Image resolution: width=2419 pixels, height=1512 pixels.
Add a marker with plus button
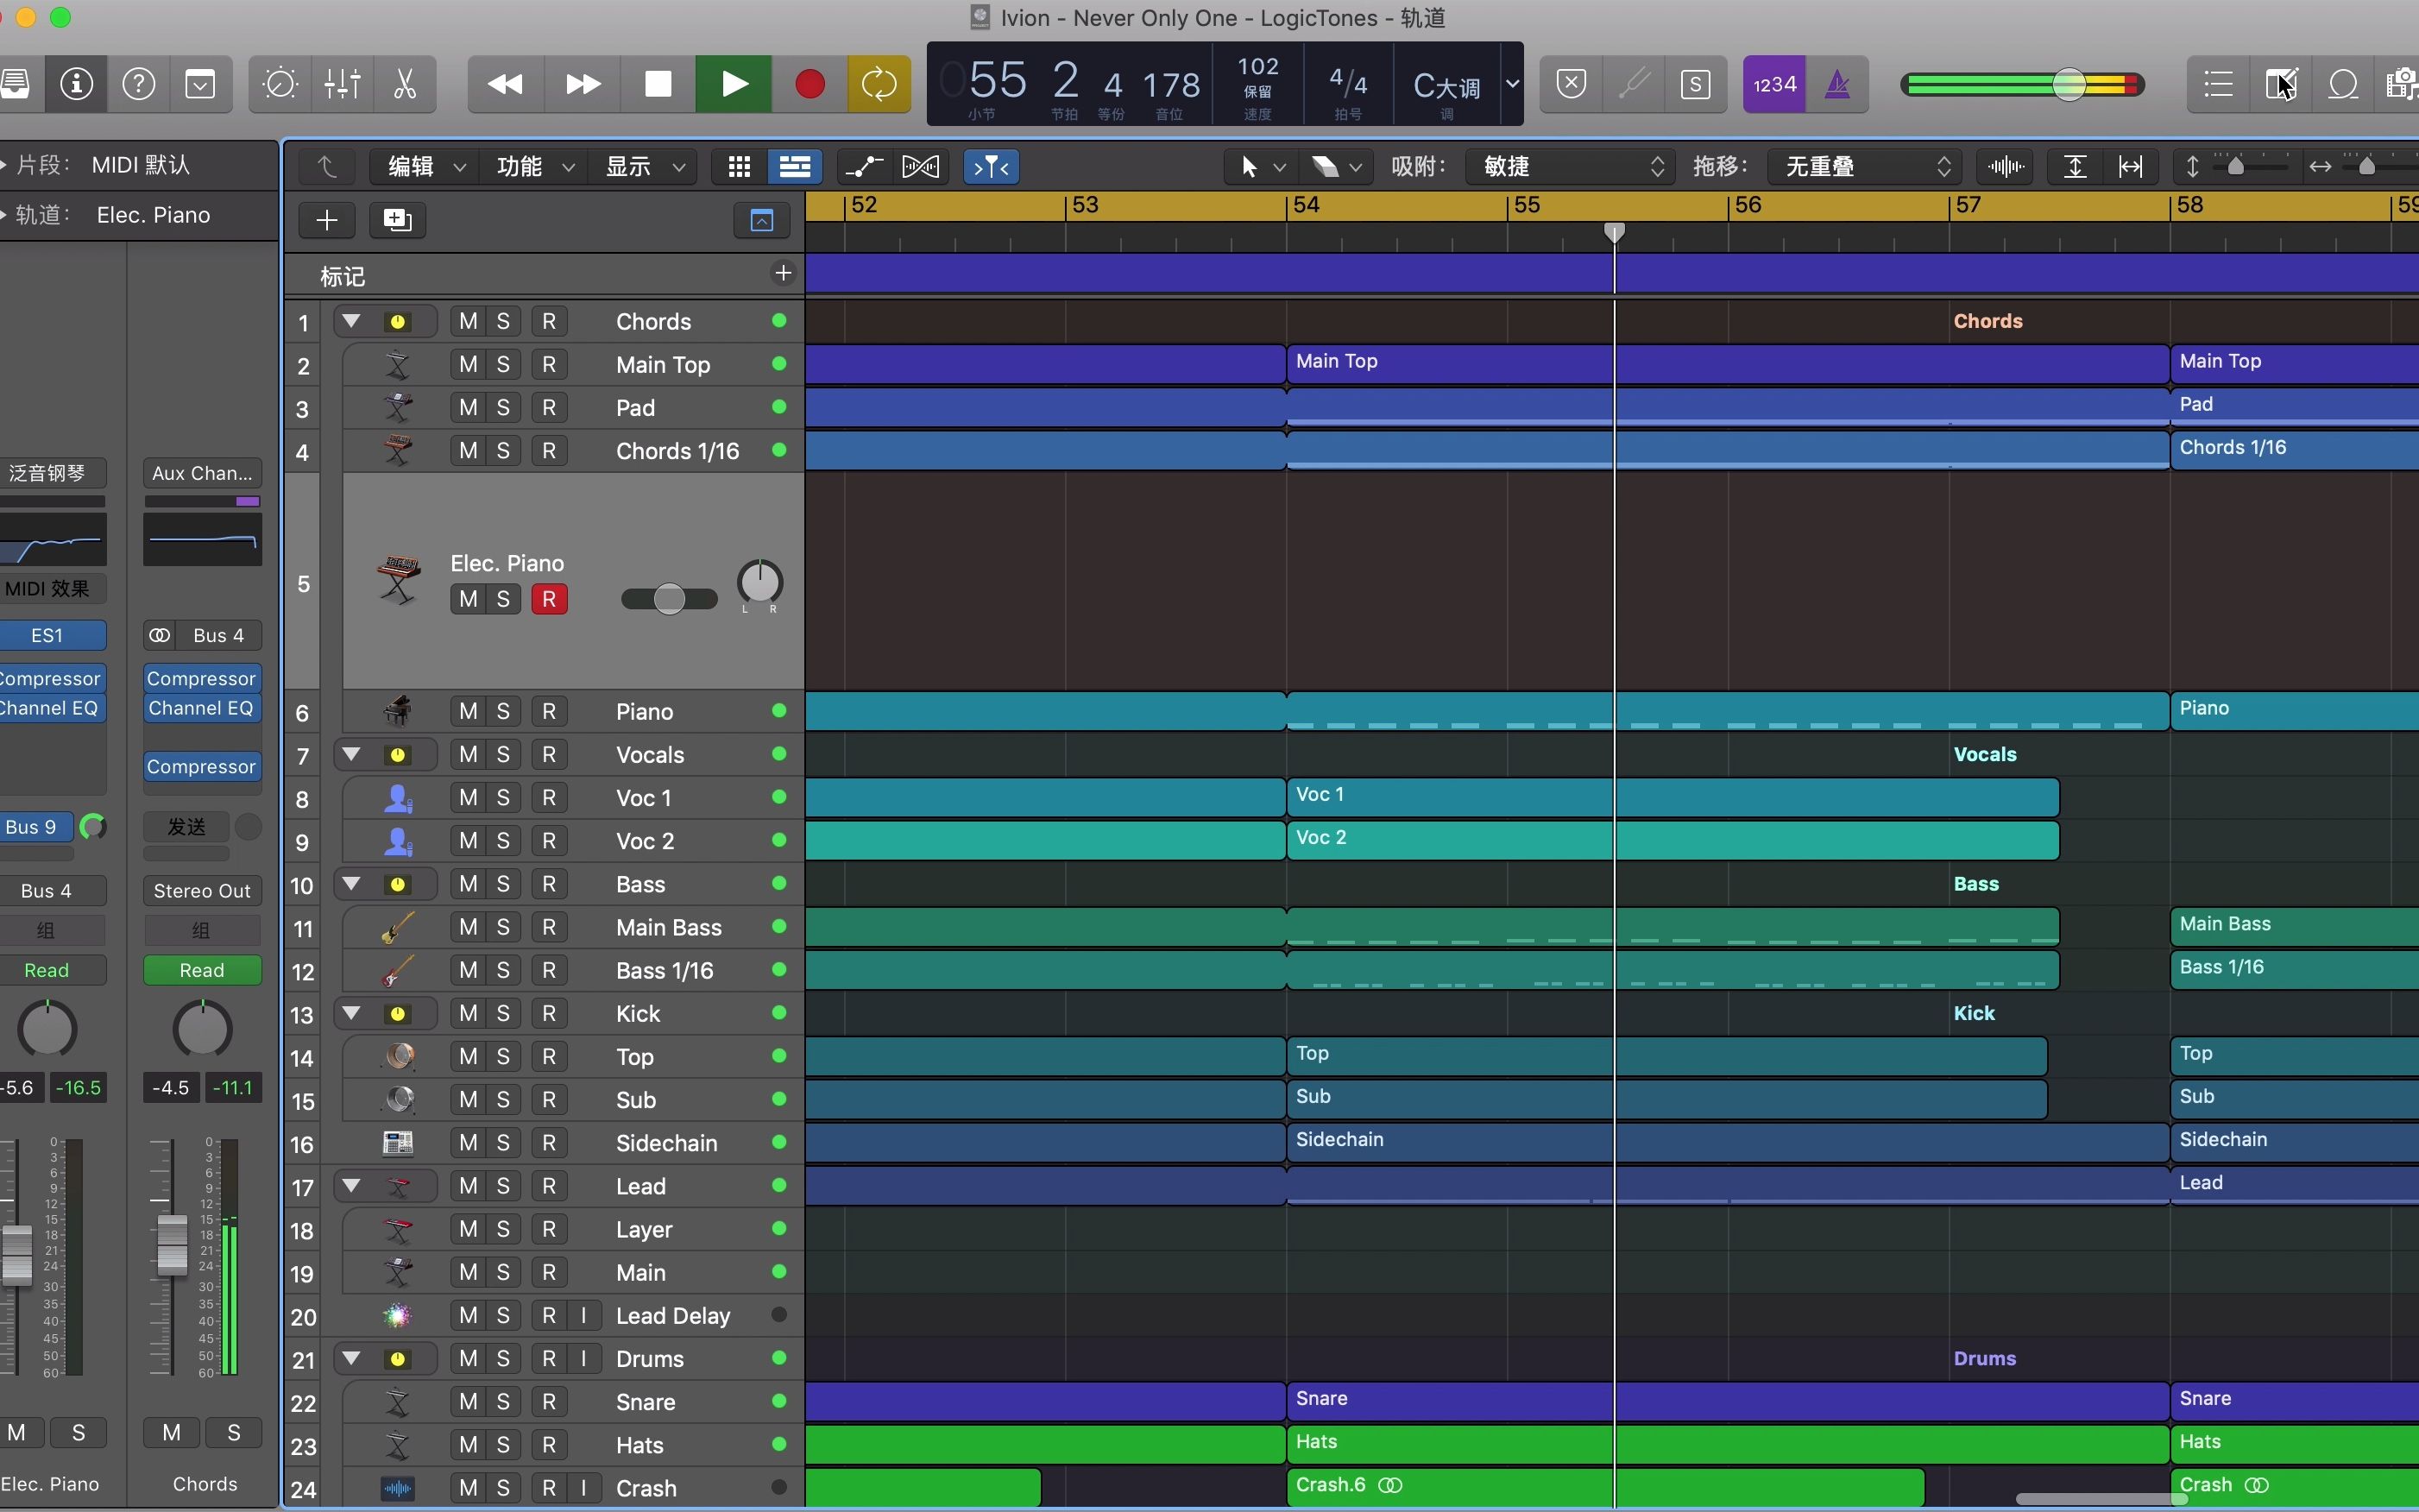pos(783,273)
